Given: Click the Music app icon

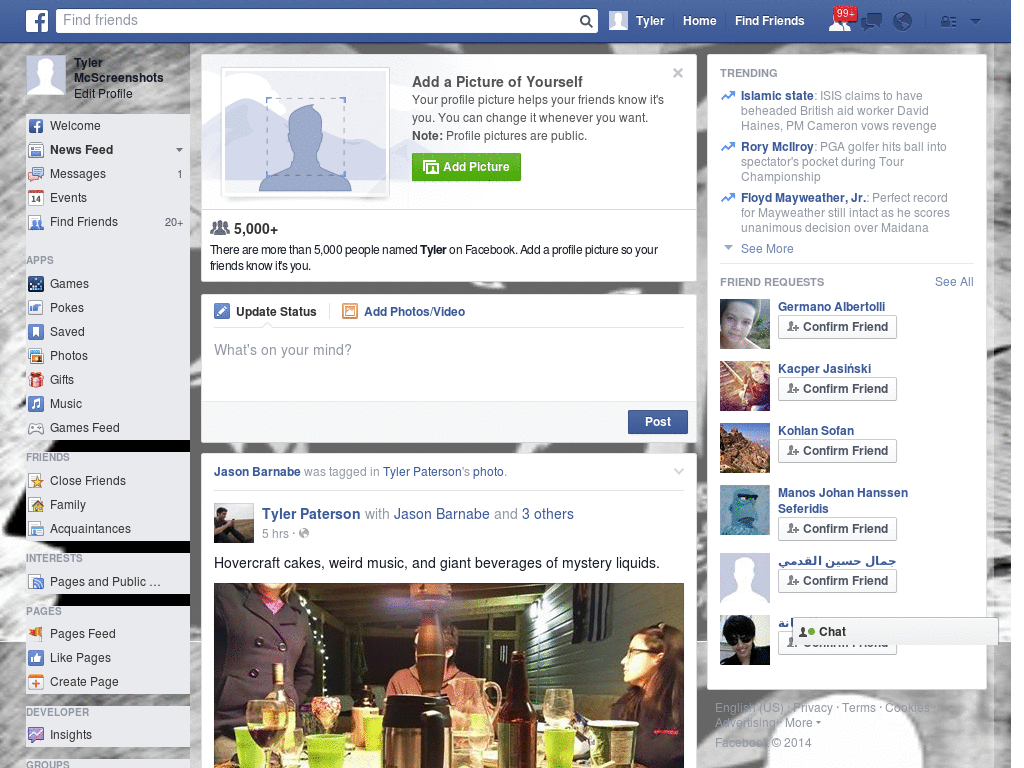Looking at the screenshot, I should 36,404.
